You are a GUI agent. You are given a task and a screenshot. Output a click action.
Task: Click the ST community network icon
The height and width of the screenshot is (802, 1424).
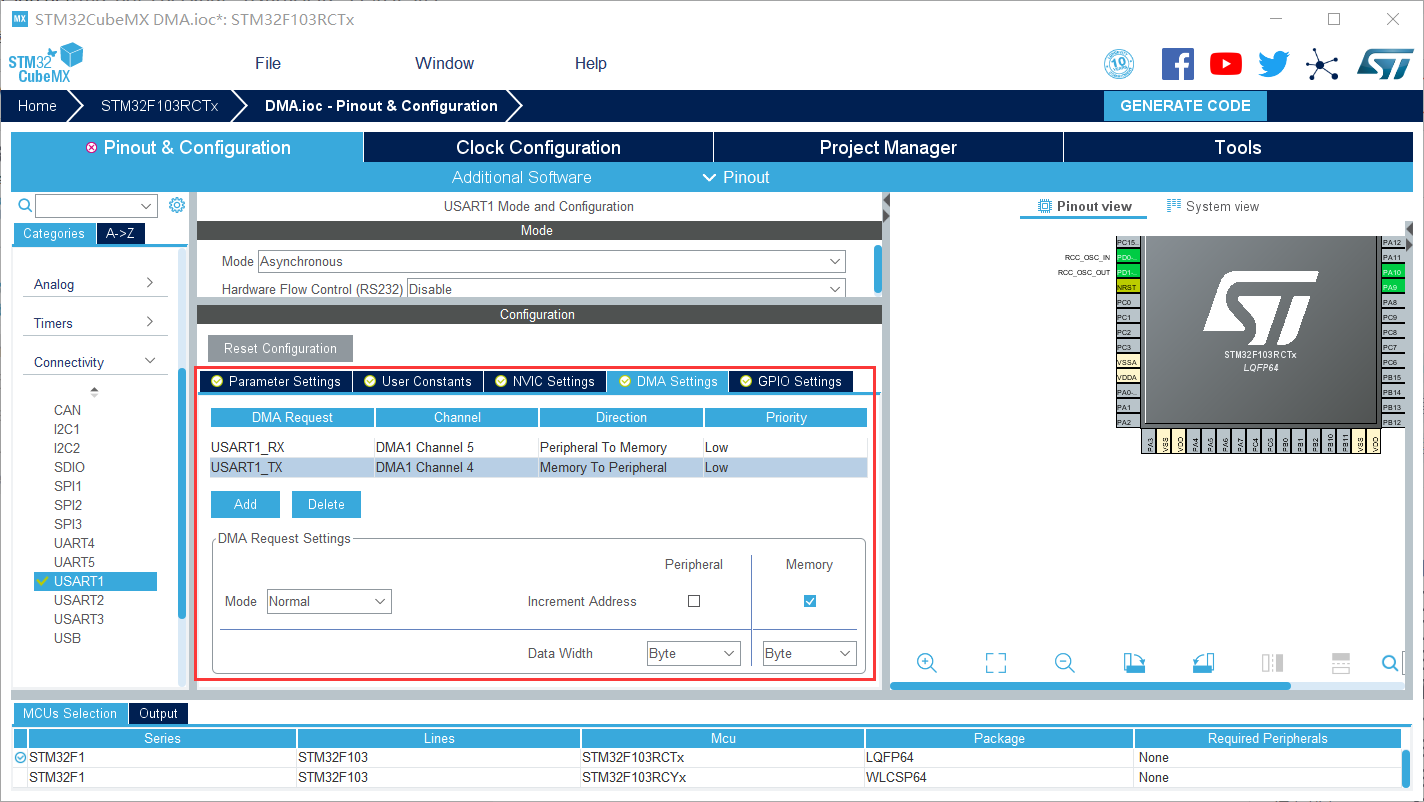coord(1322,65)
